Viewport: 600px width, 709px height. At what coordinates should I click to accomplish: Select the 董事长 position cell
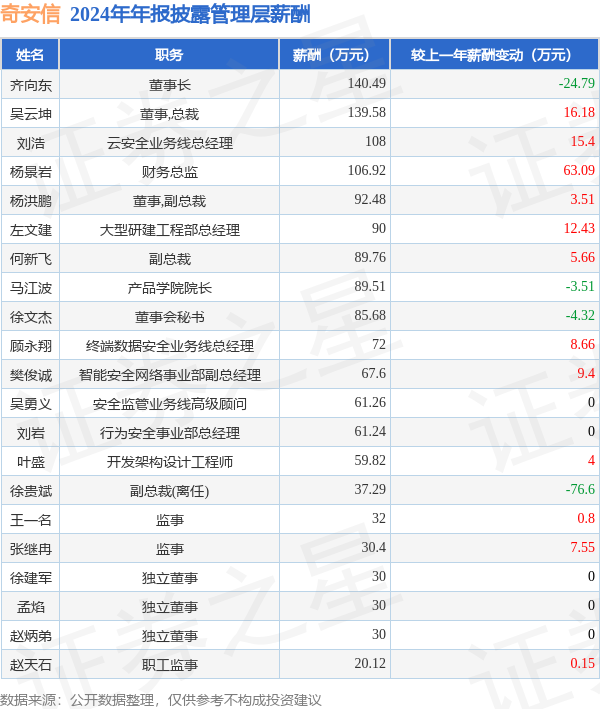pos(170,85)
